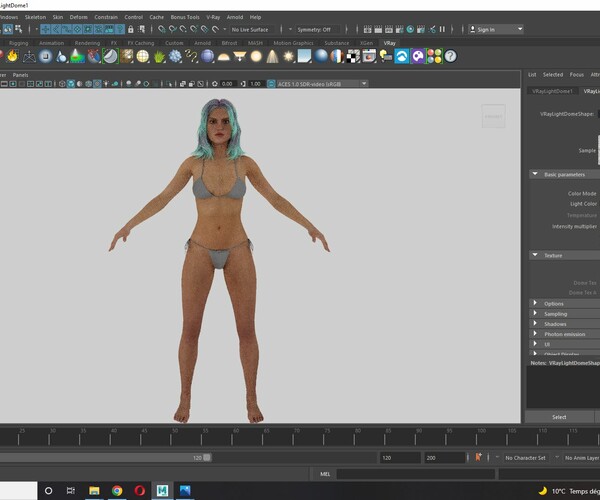Screen dimensions: 600x500
Task: Open the Symmetry: Off dropdown
Action: coord(318,29)
